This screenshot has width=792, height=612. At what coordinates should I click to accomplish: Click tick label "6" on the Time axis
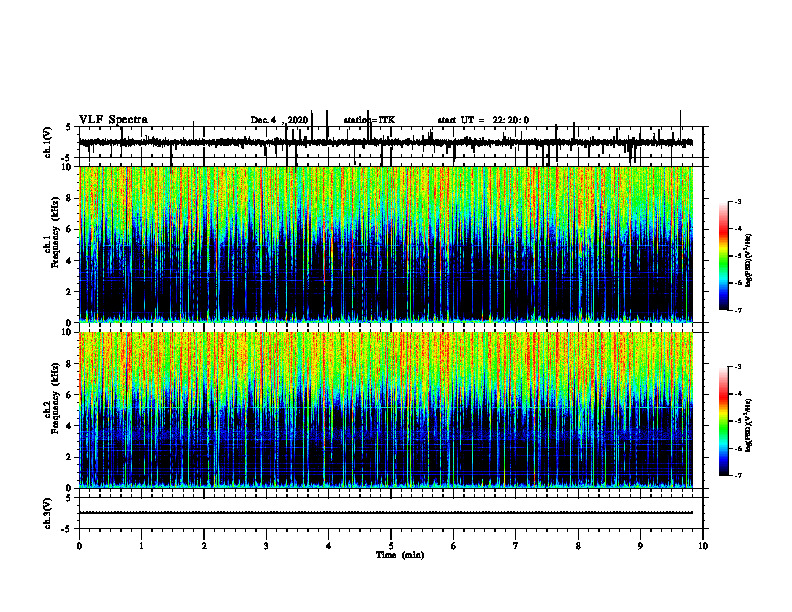(x=453, y=546)
